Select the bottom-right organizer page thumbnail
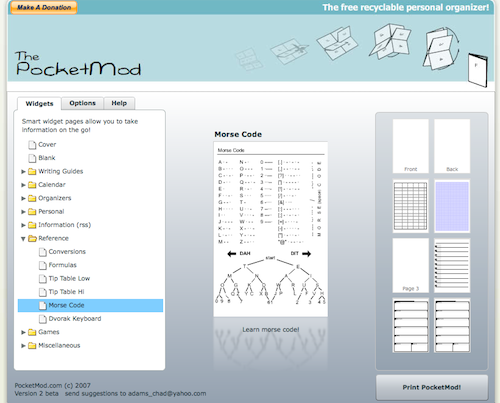Image resolution: width=500 pixels, height=403 pixels. (x=452, y=325)
